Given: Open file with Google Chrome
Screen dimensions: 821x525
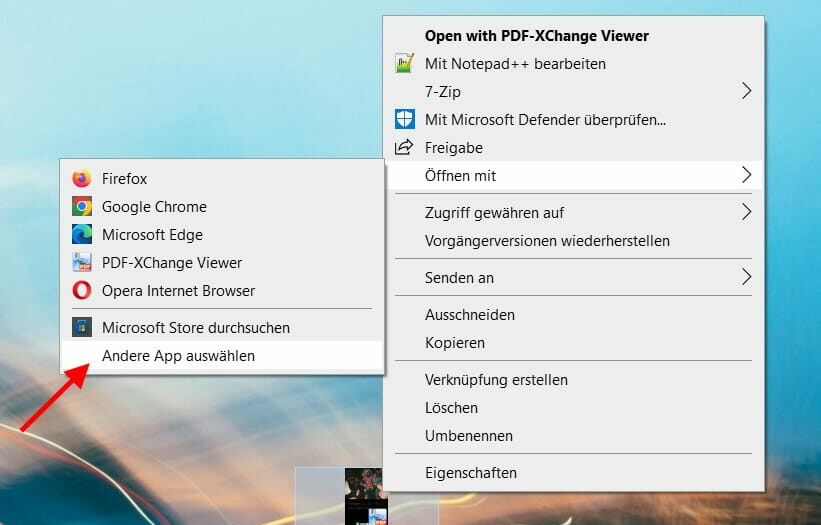Looking at the screenshot, I should click(222, 207).
